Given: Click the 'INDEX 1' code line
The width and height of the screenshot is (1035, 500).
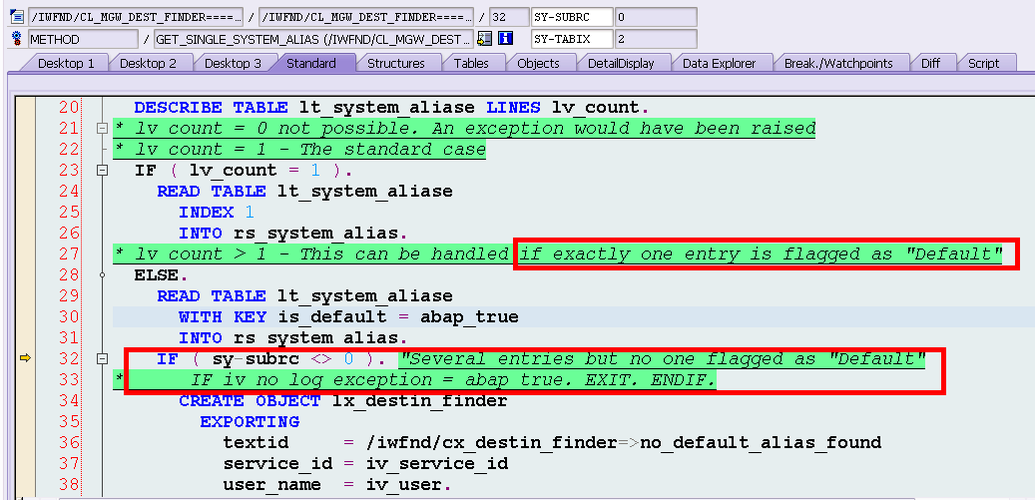Looking at the screenshot, I should point(216,213).
